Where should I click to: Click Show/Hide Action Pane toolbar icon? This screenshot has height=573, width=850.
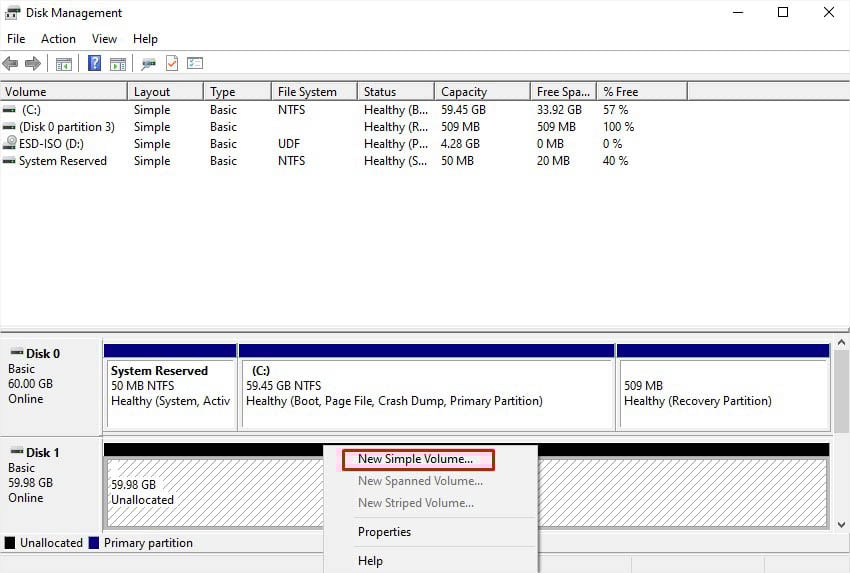[x=117, y=64]
